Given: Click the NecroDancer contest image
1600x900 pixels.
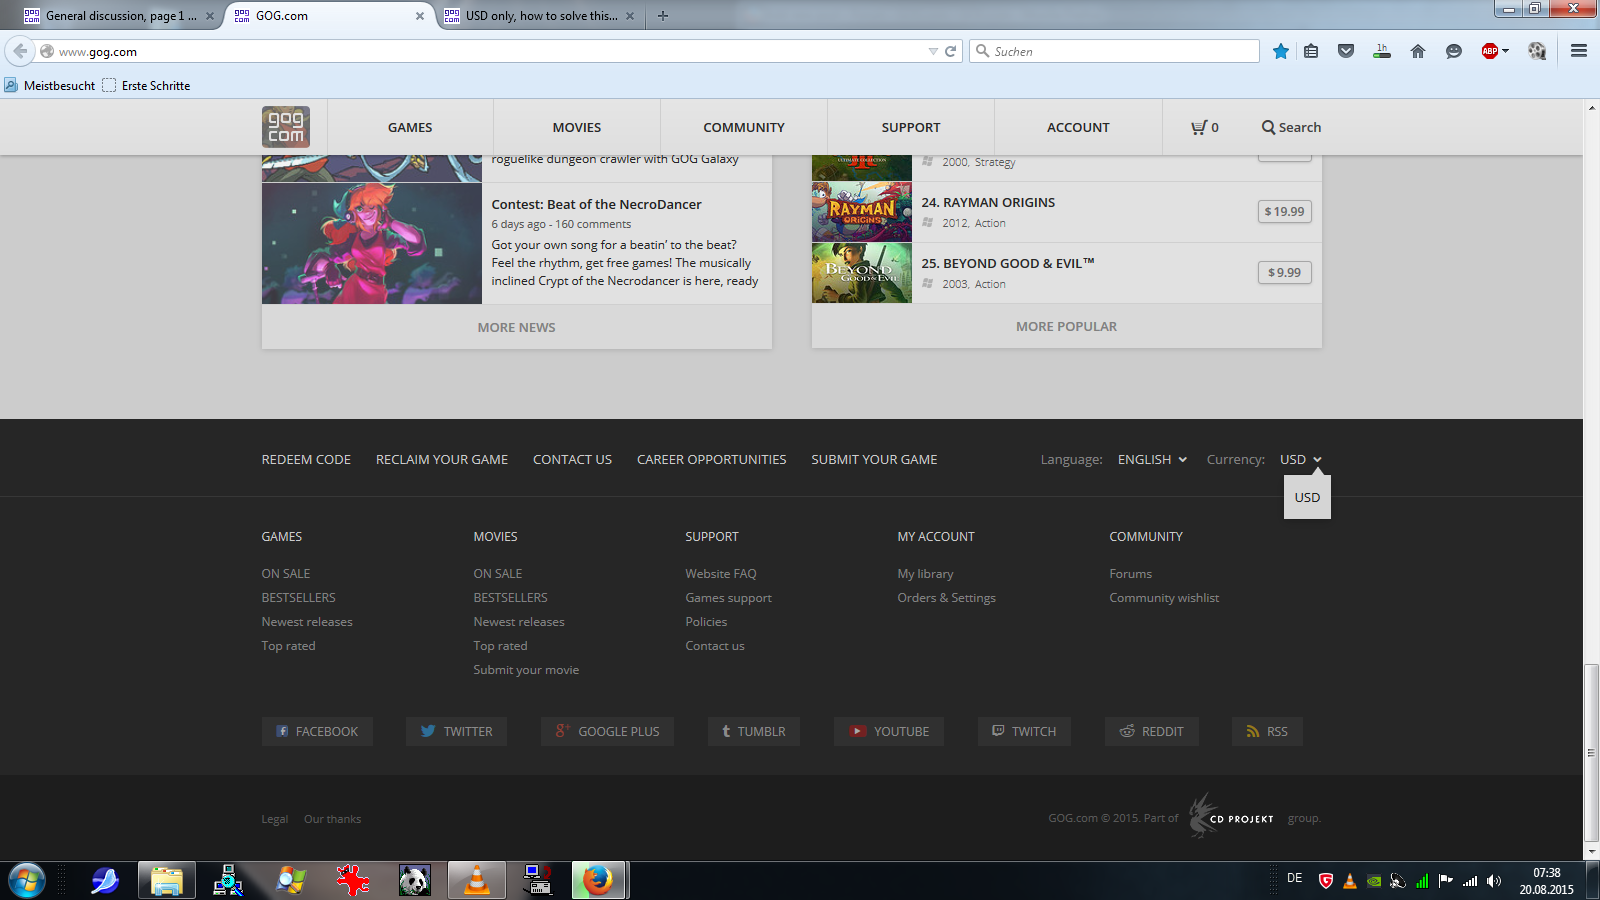Looking at the screenshot, I should (x=372, y=243).
